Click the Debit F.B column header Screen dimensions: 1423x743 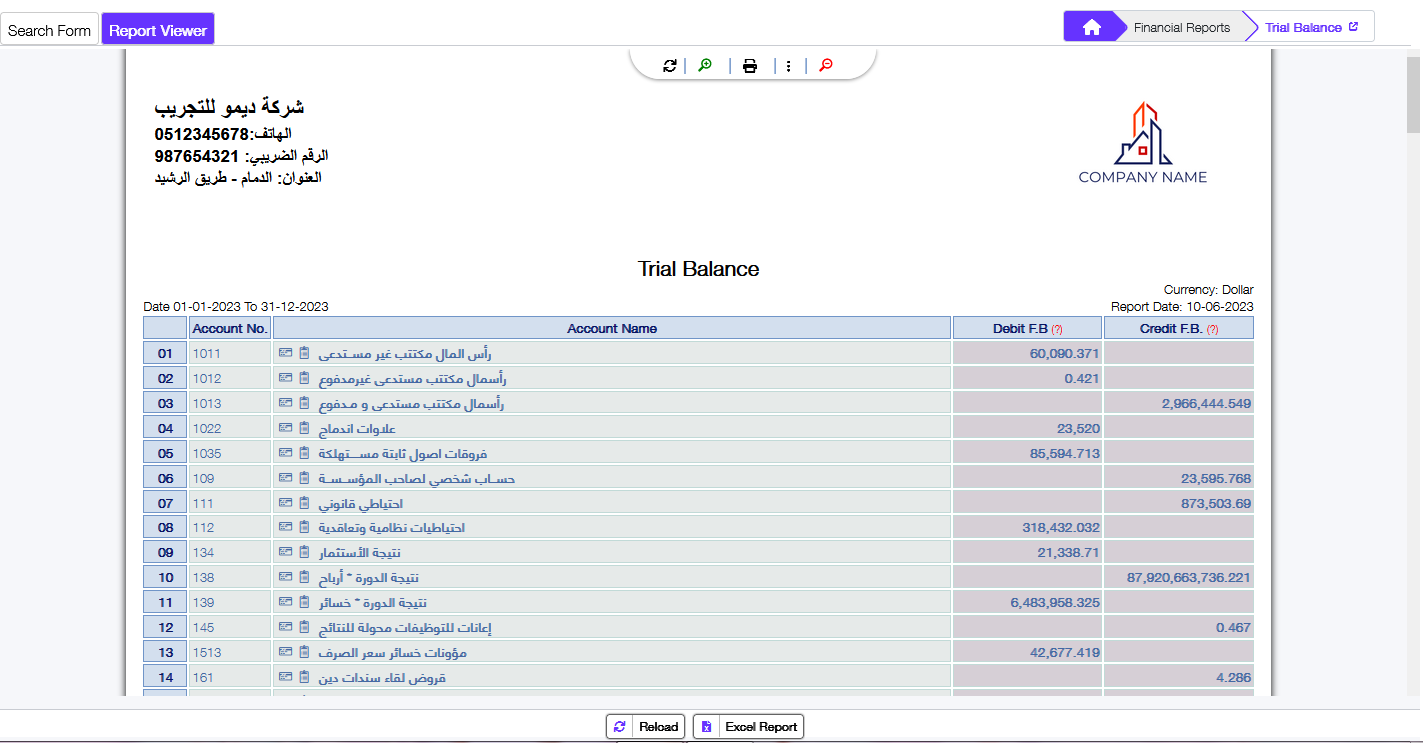tap(1027, 328)
